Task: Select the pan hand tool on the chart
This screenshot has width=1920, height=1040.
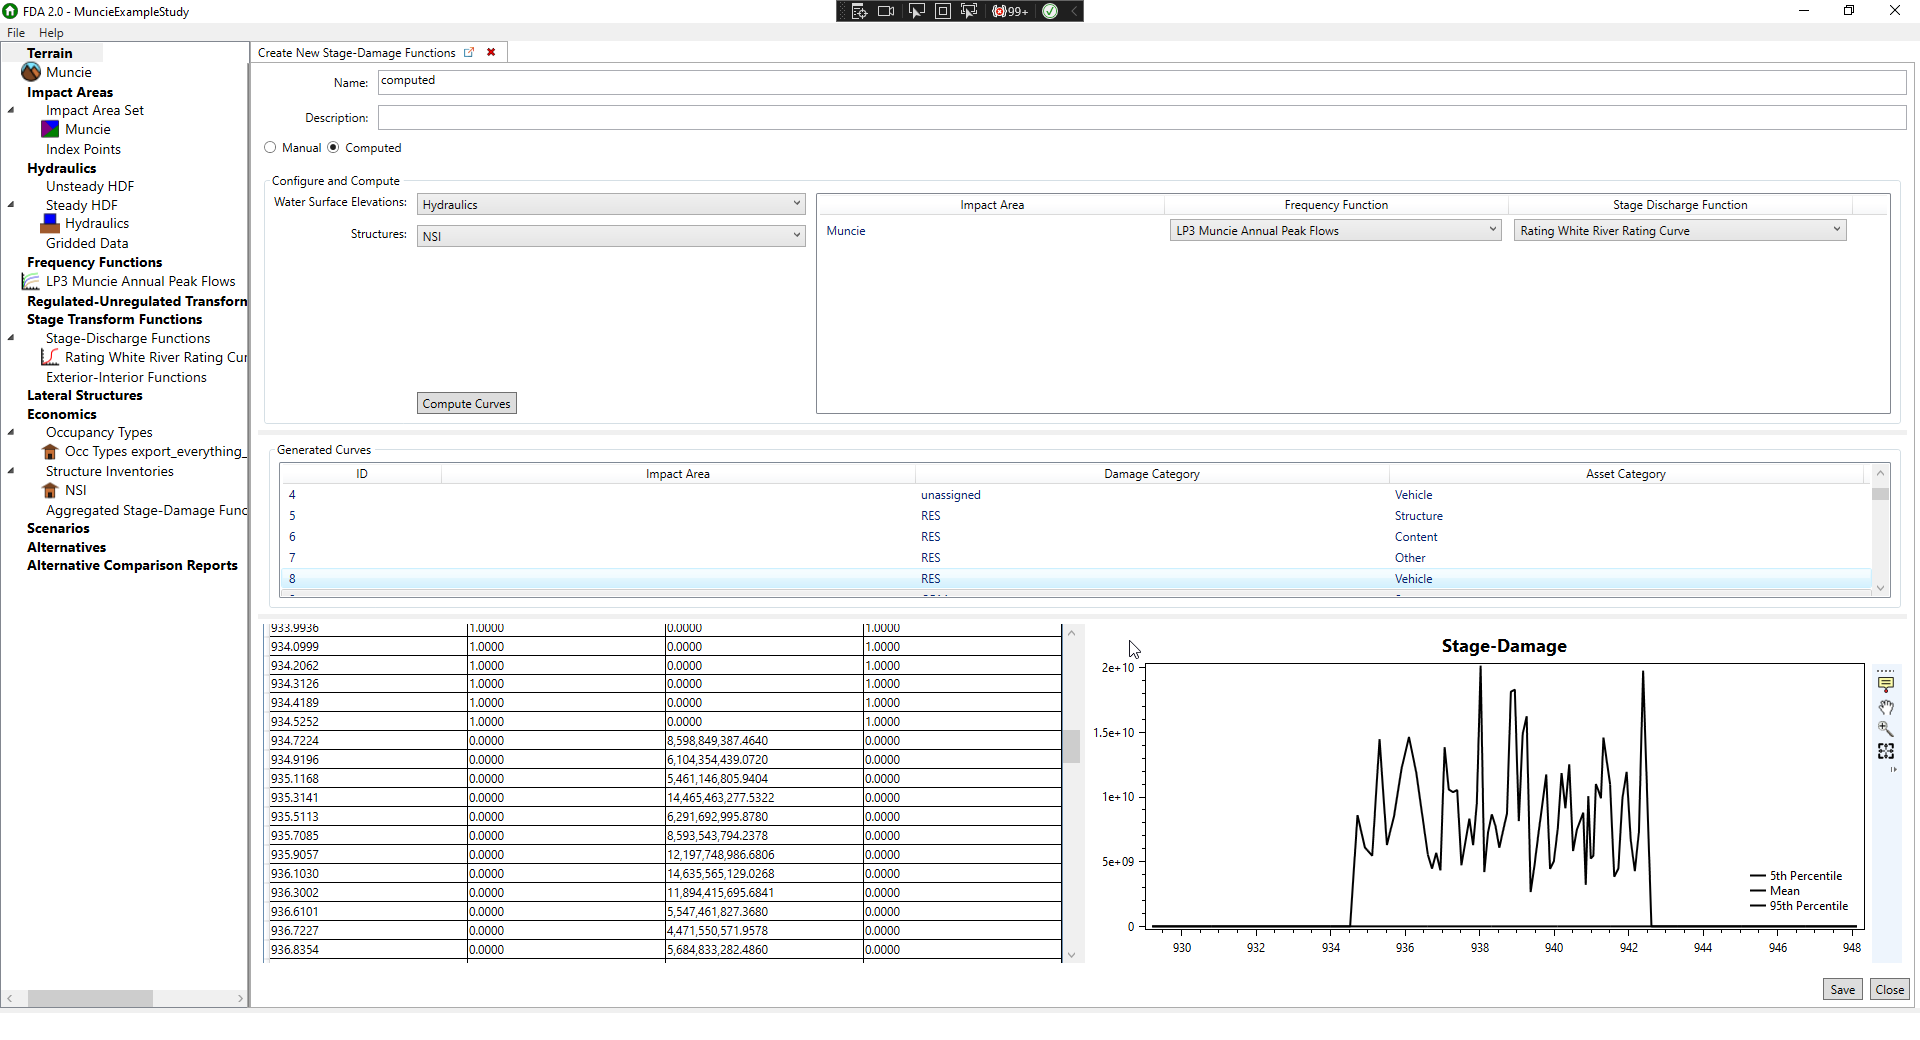Action: click(x=1886, y=707)
